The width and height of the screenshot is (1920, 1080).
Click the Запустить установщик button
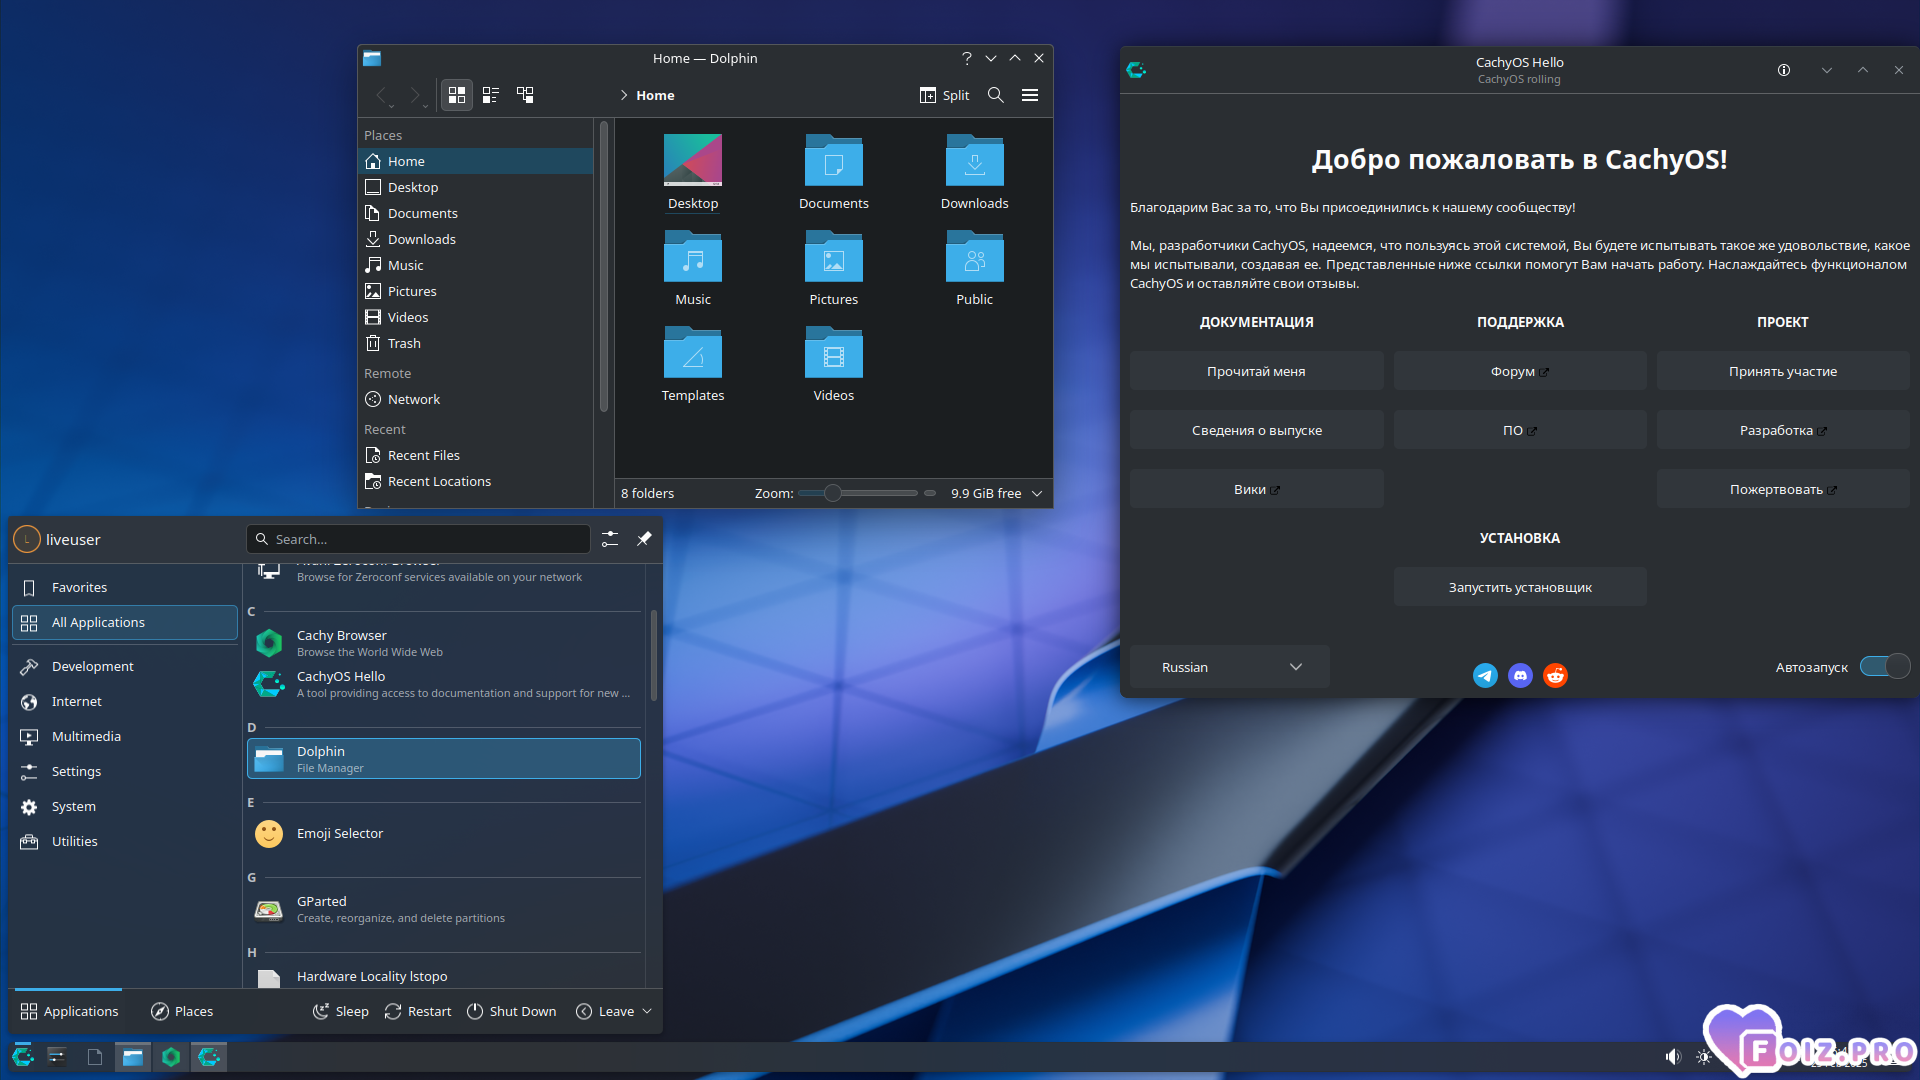coord(1520,587)
